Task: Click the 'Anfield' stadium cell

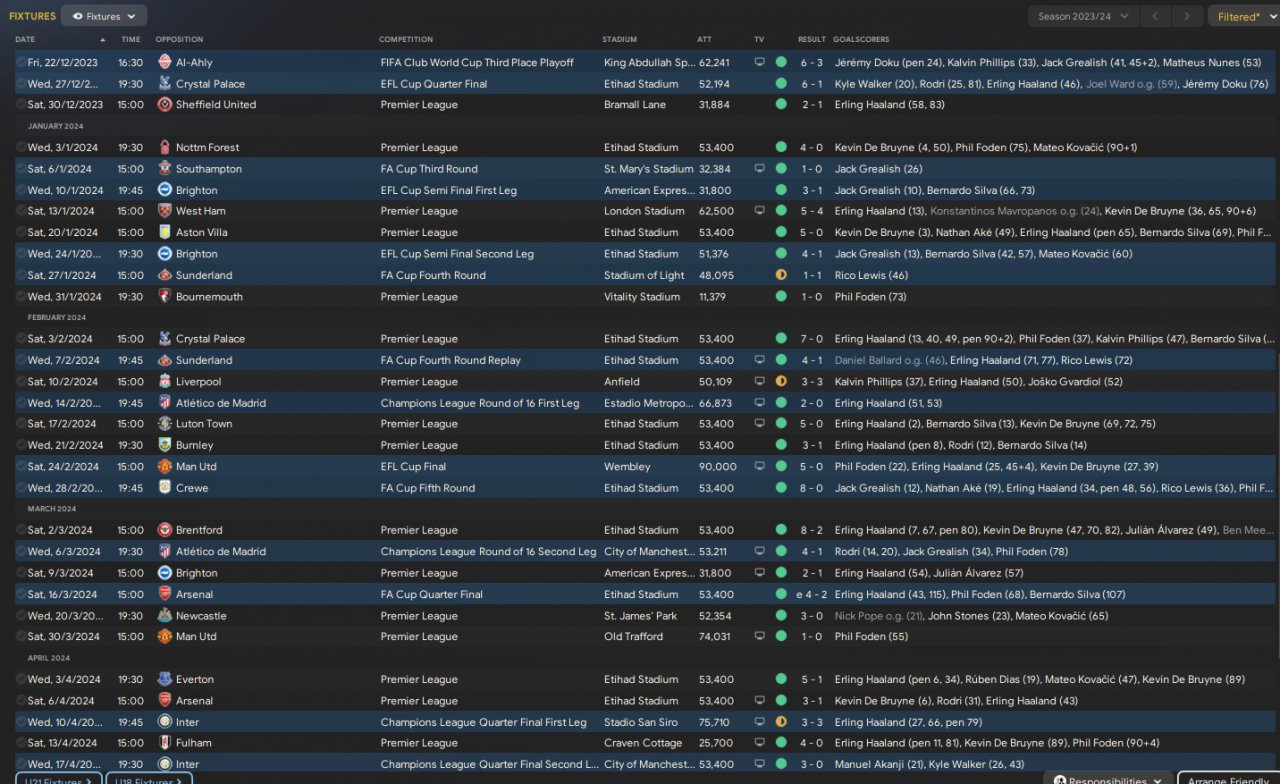Action: (622, 381)
